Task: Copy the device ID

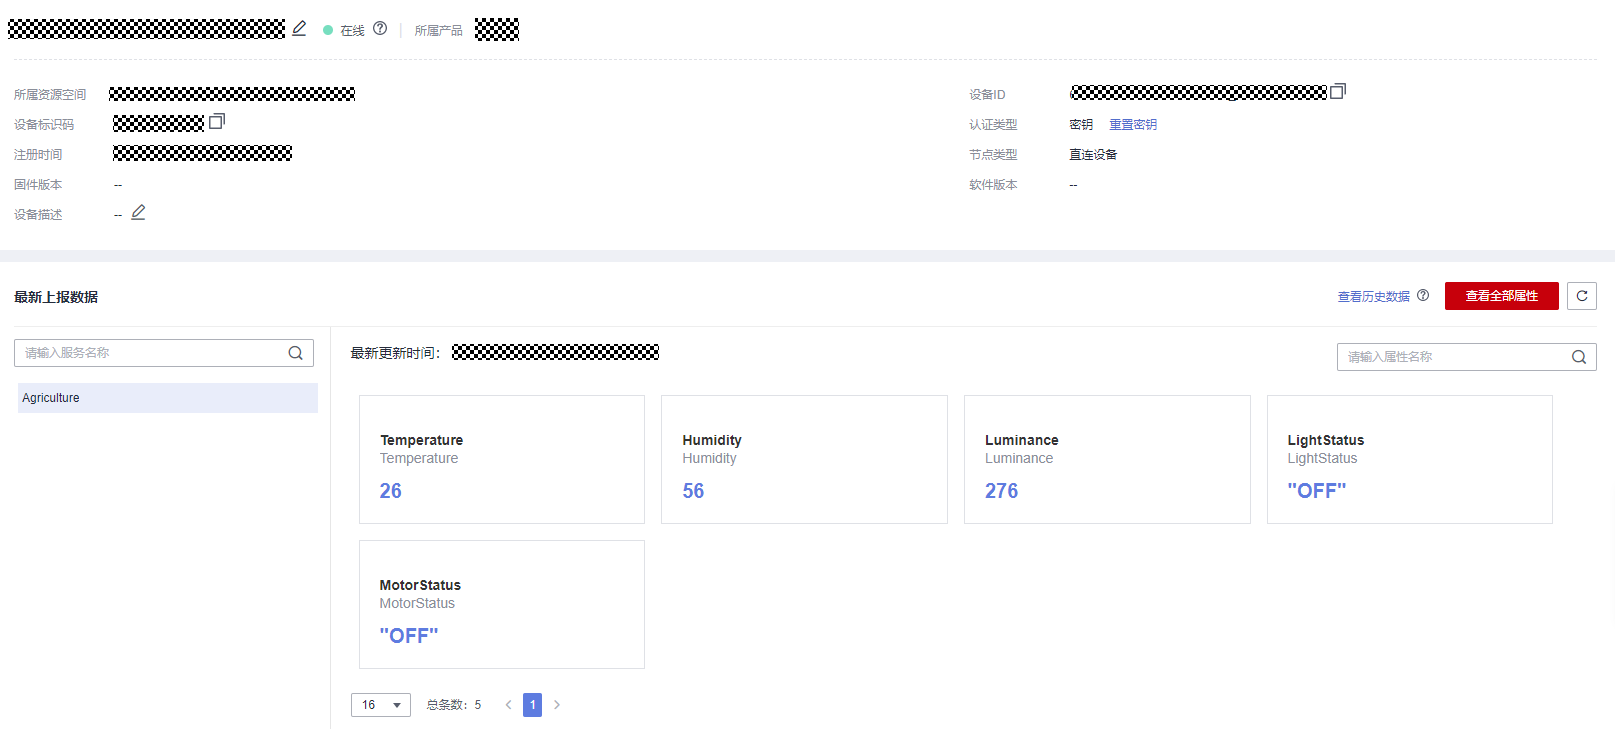Action: [x=1338, y=91]
